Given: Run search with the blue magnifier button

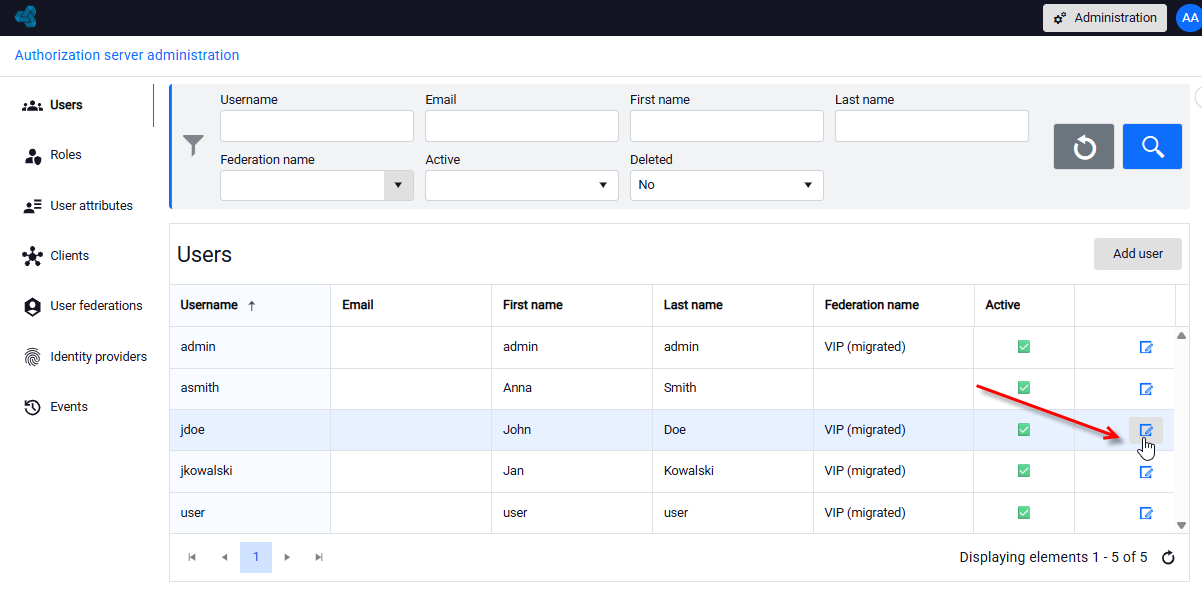Looking at the screenshot, I should tap(1152, 147).
